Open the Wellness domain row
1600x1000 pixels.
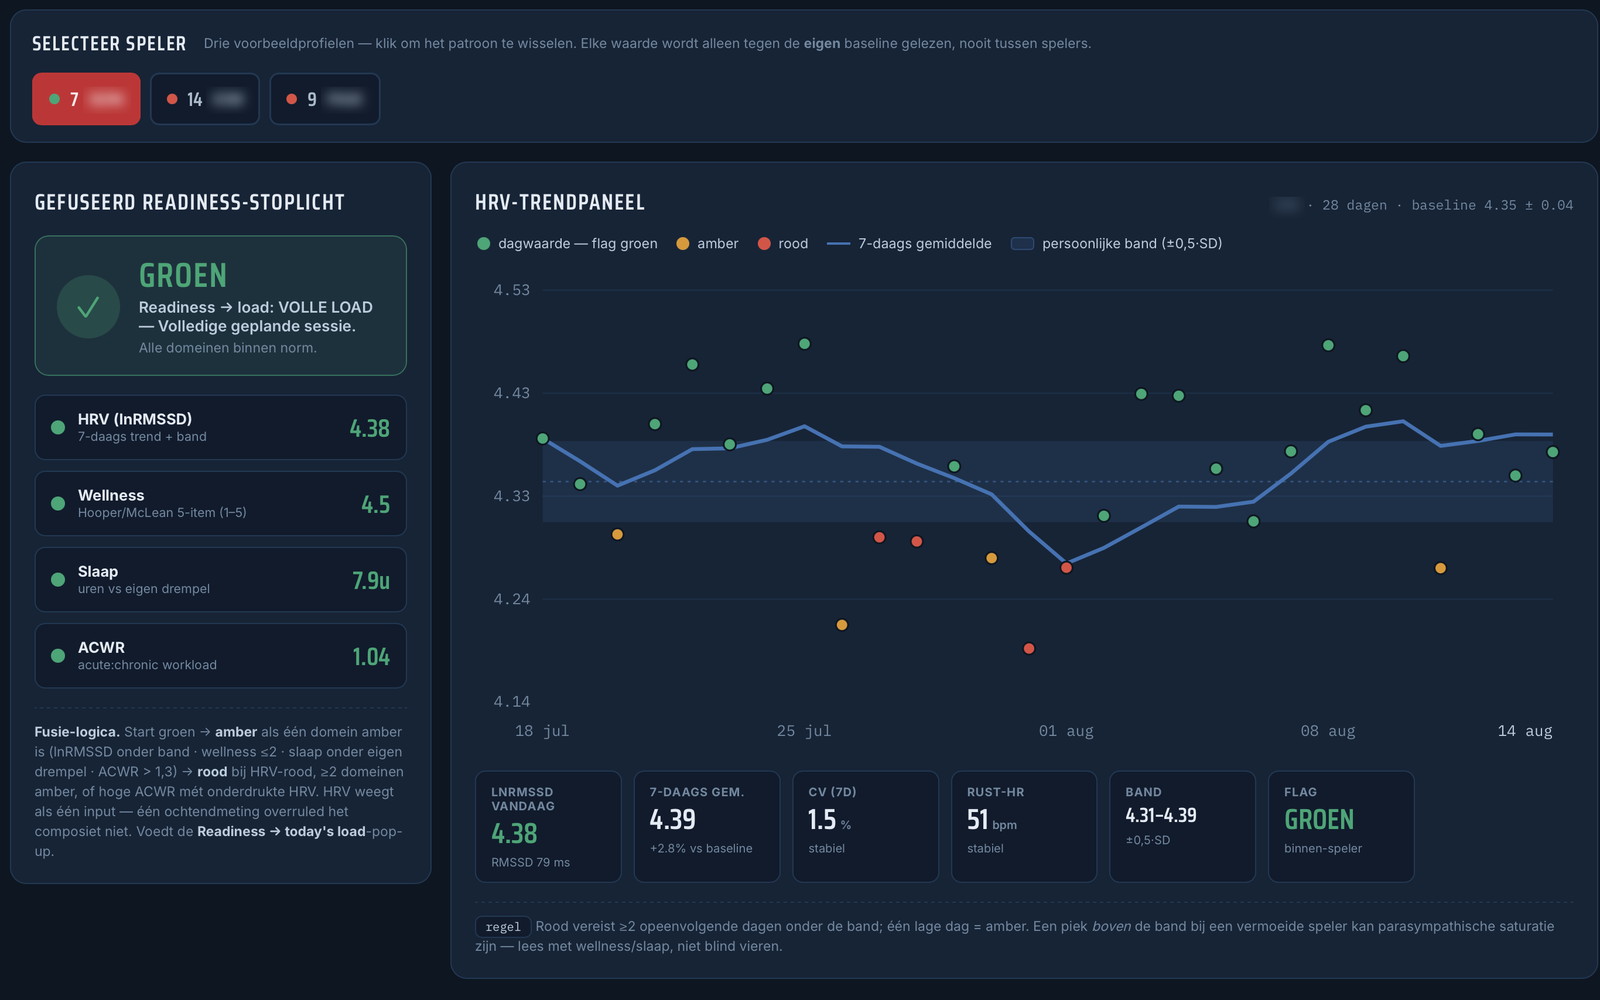pyautogui.click(x=220, y=503)
